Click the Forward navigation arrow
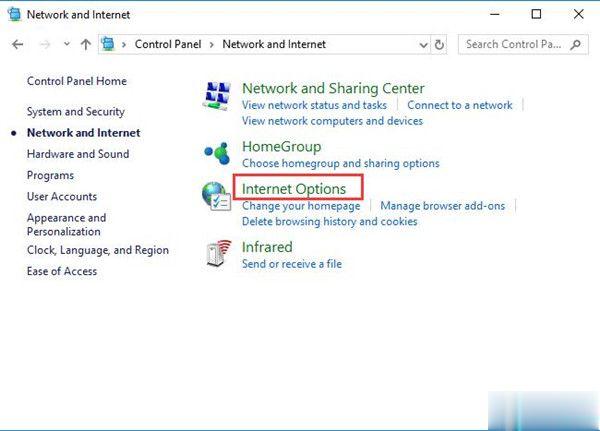Viewport: 600px width, 431px height. coord(45,45)
